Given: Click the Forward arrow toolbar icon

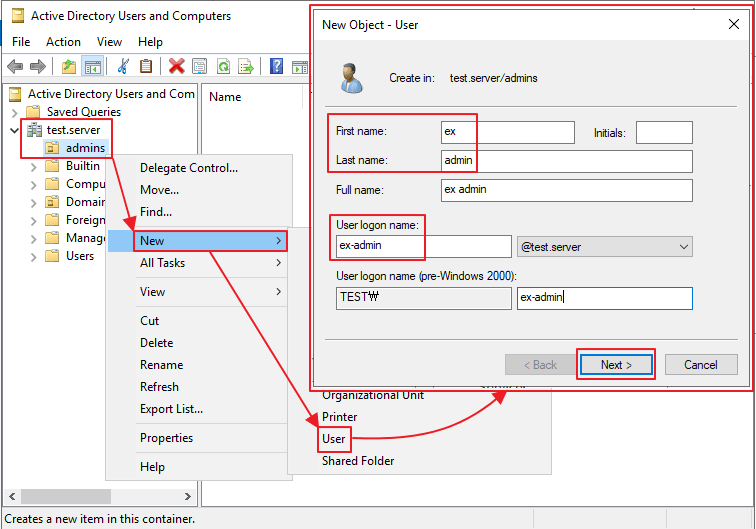Looking at the screenshot, I should [x=38, y=66].
